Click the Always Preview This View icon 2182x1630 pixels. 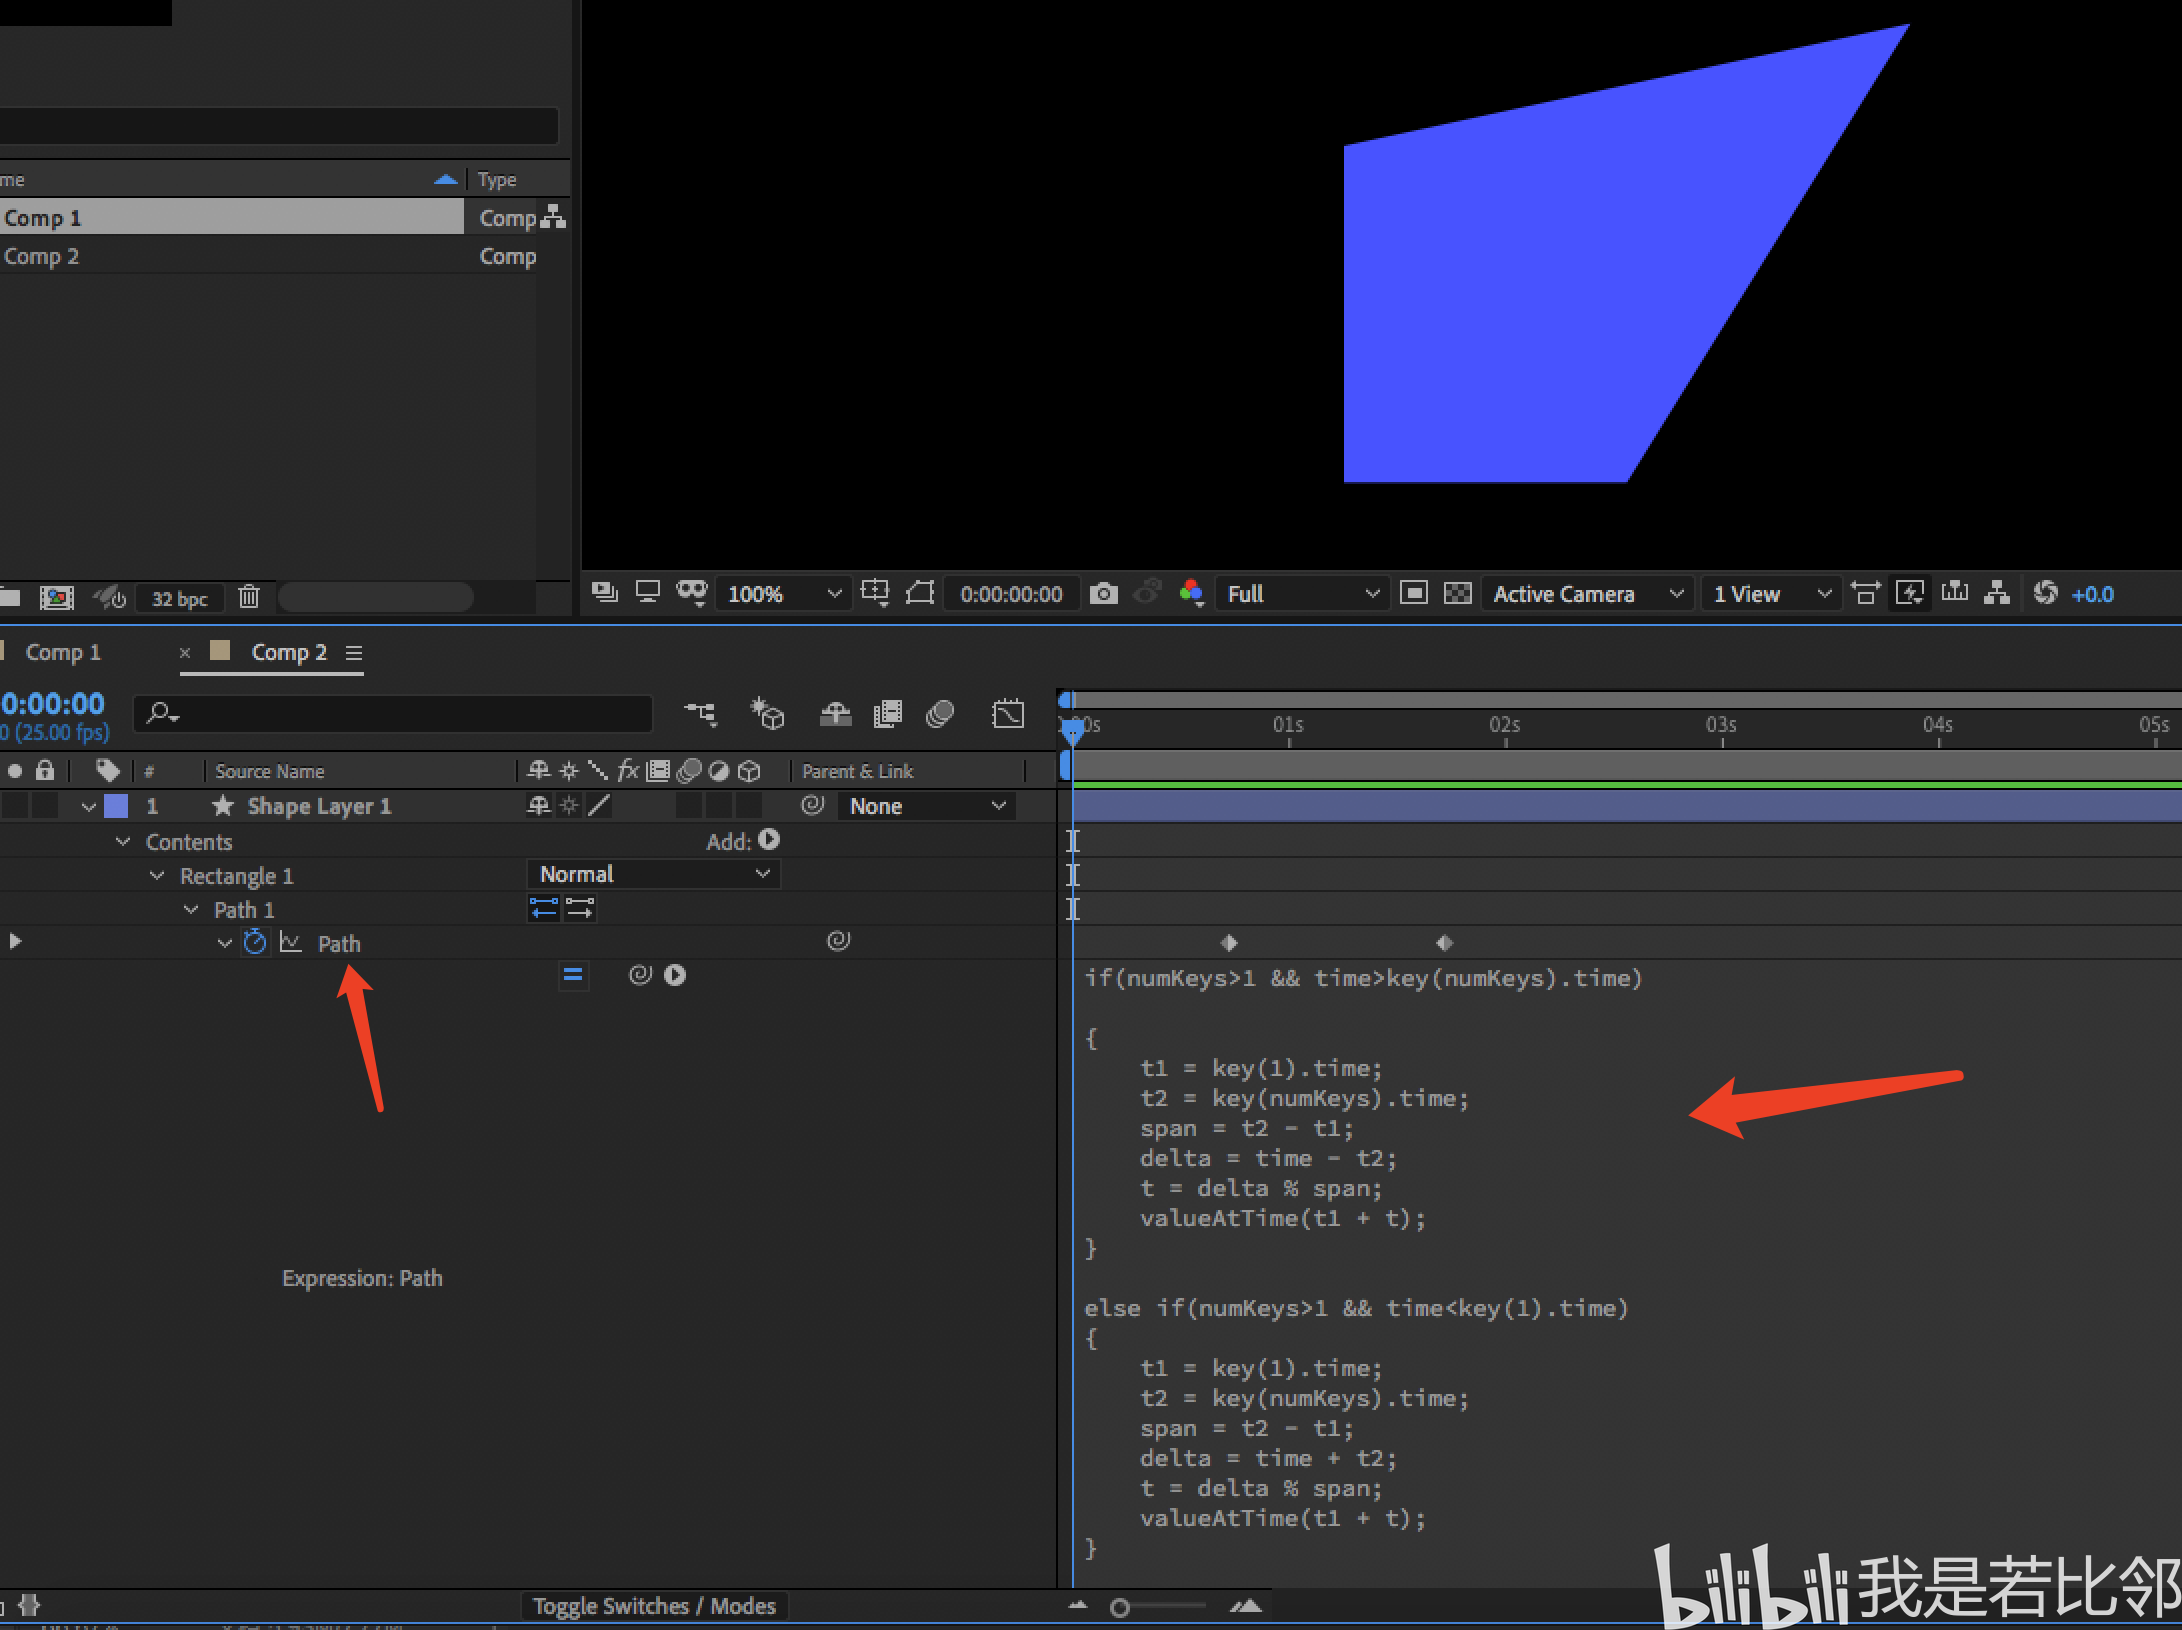click(604, 592)
